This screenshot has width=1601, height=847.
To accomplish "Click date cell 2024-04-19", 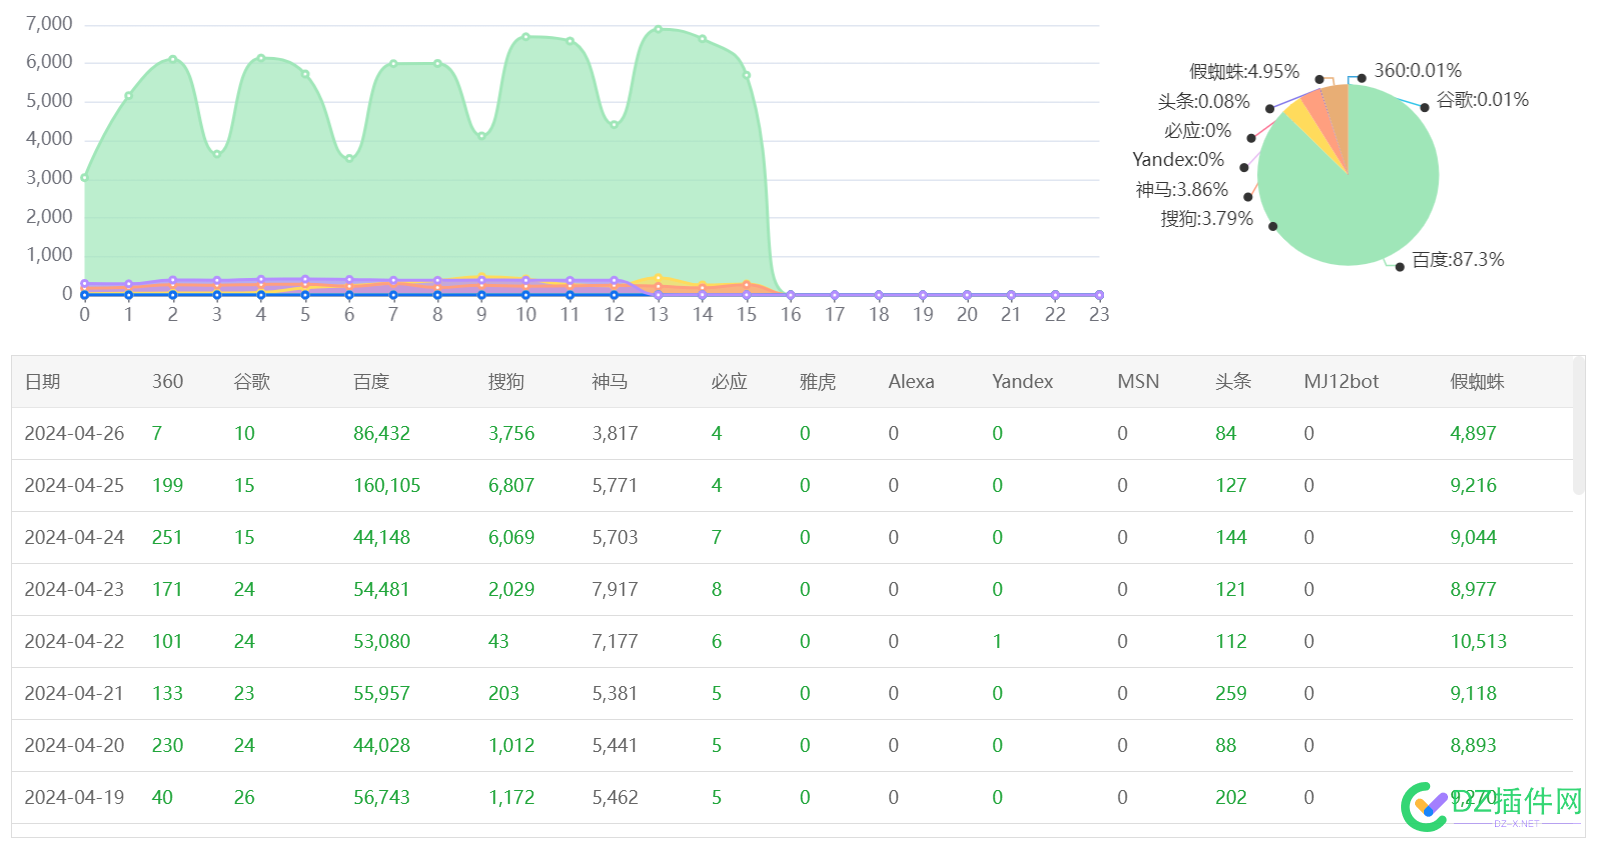I will [74, 798].
